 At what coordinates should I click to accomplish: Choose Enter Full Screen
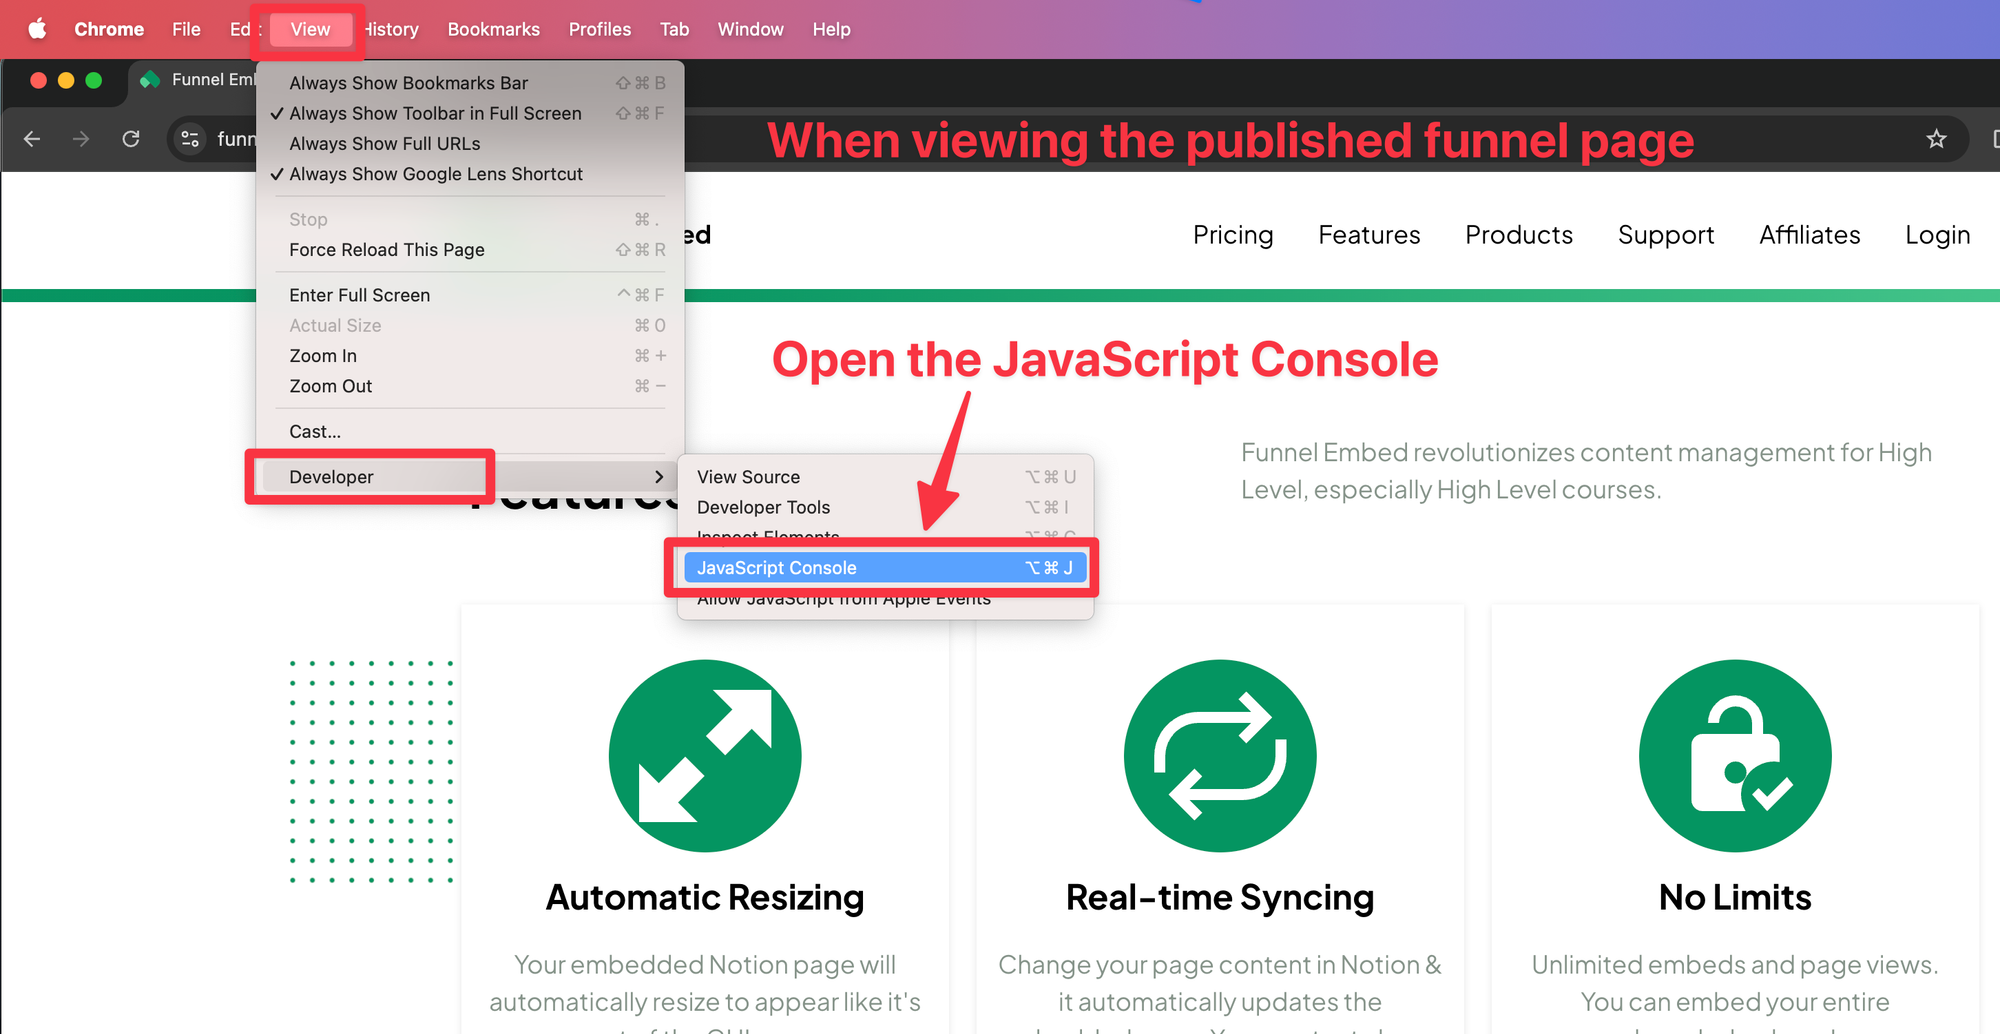470,295
